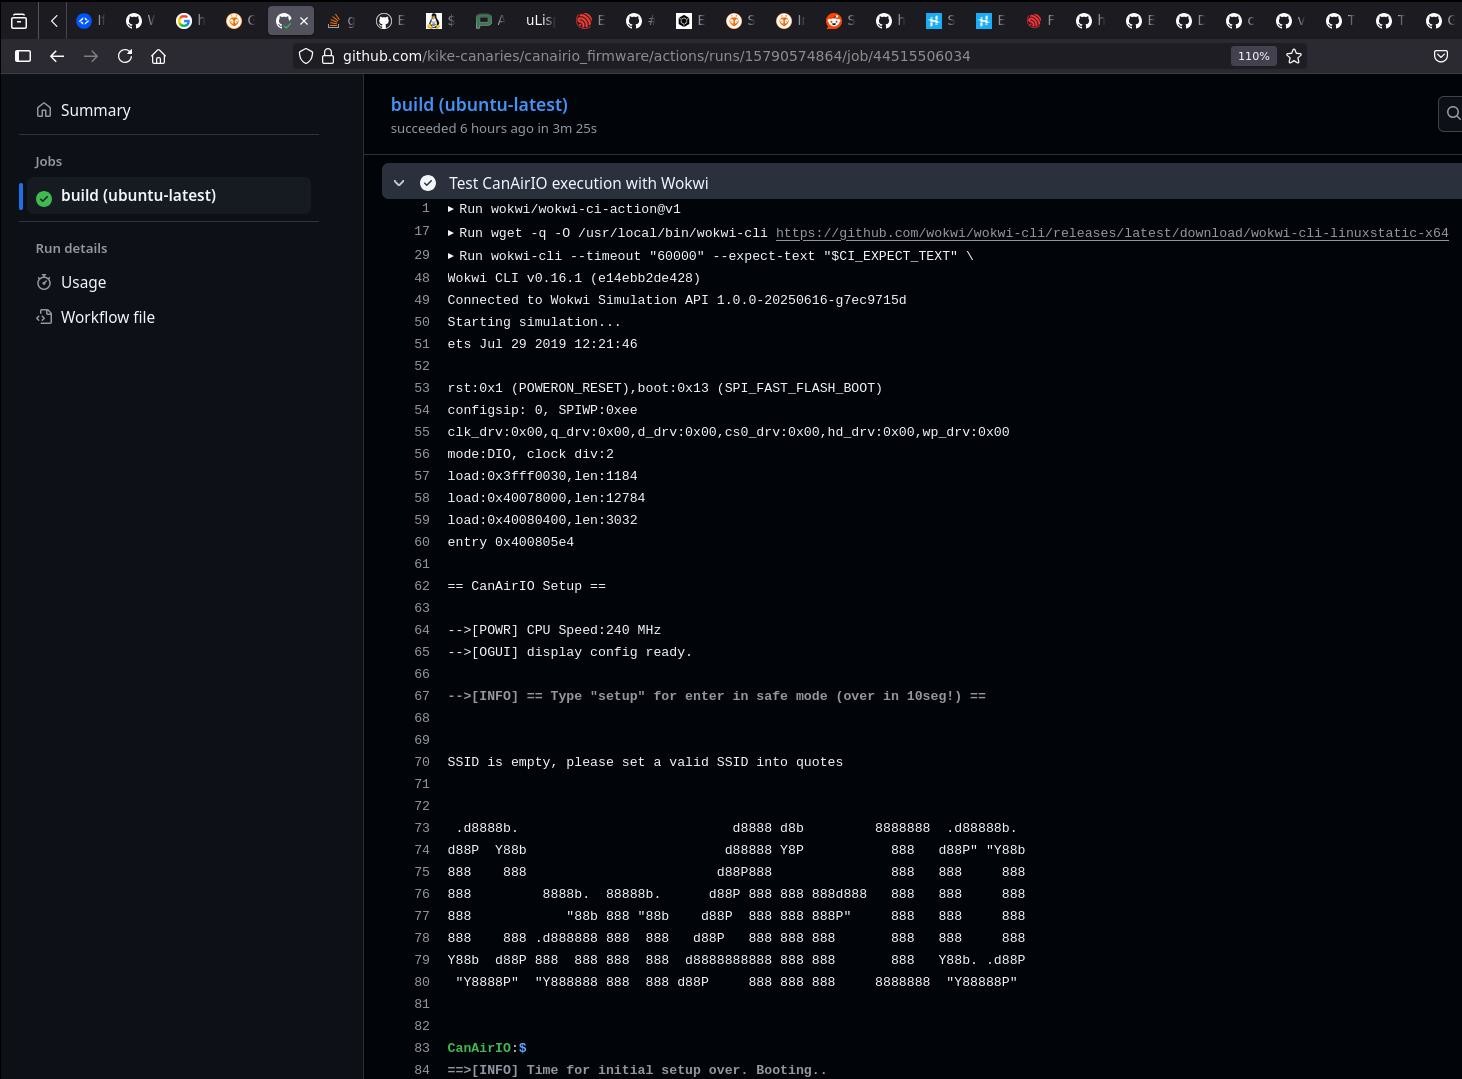Go back to previous page
Viewport: 1462px width, 1079px height.
click(x=57, y=56)
